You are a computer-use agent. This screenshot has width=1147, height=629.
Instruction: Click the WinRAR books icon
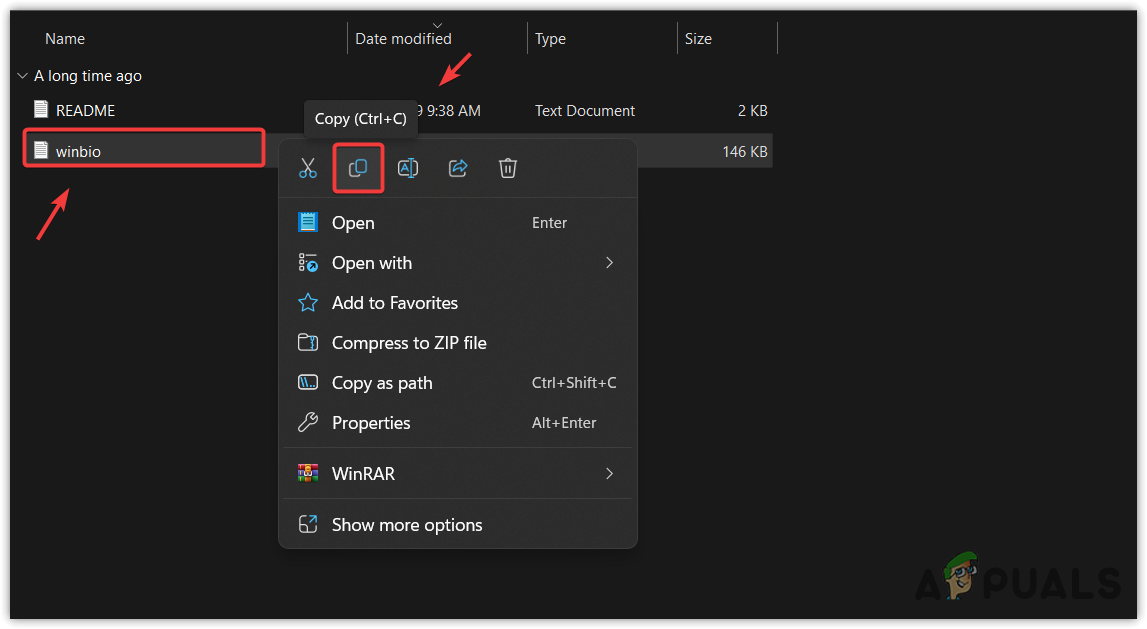coord(308,473)
